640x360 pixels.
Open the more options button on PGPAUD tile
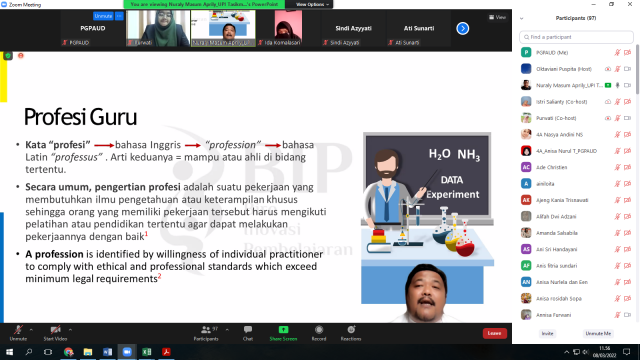[x=119, y=16]
